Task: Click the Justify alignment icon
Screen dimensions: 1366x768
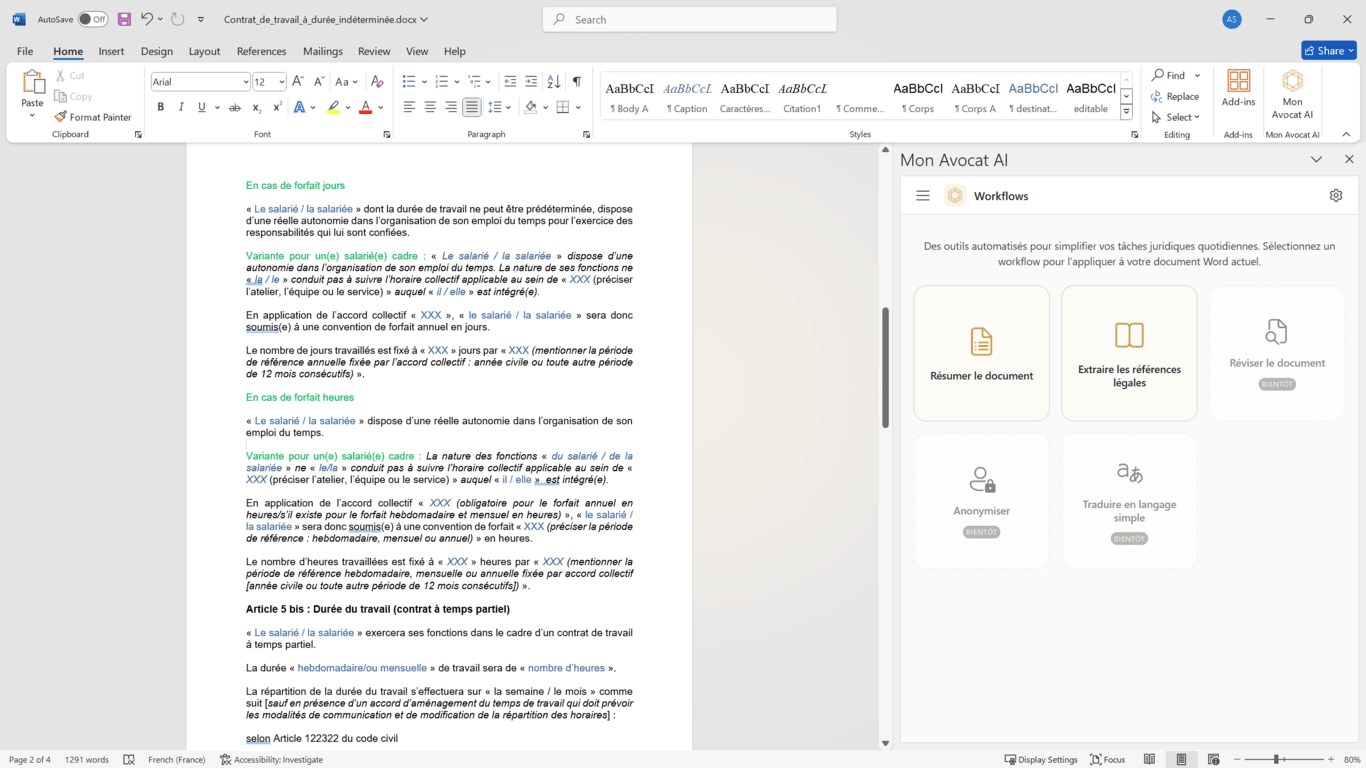Action: coord(472,107)
